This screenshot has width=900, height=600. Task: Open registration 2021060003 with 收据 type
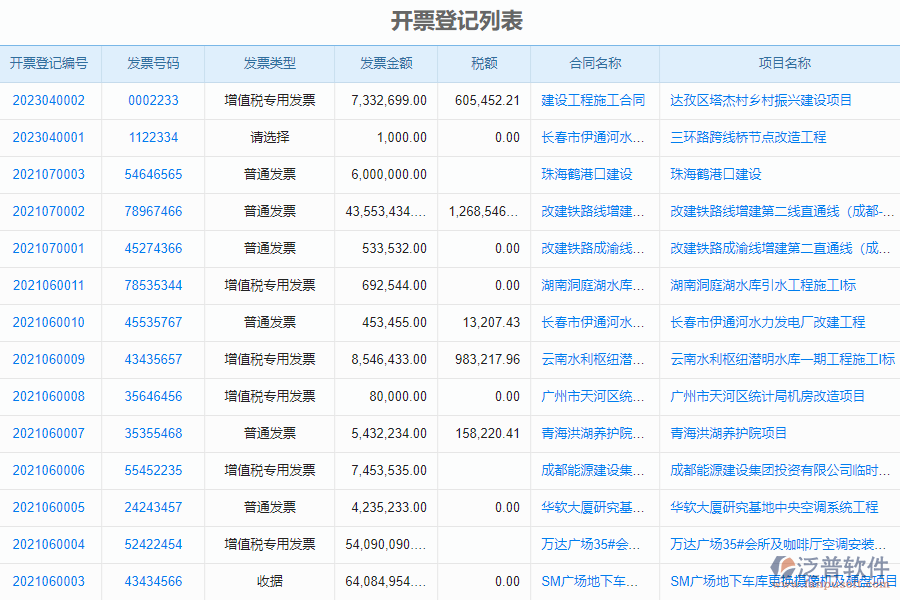(51, 581)
